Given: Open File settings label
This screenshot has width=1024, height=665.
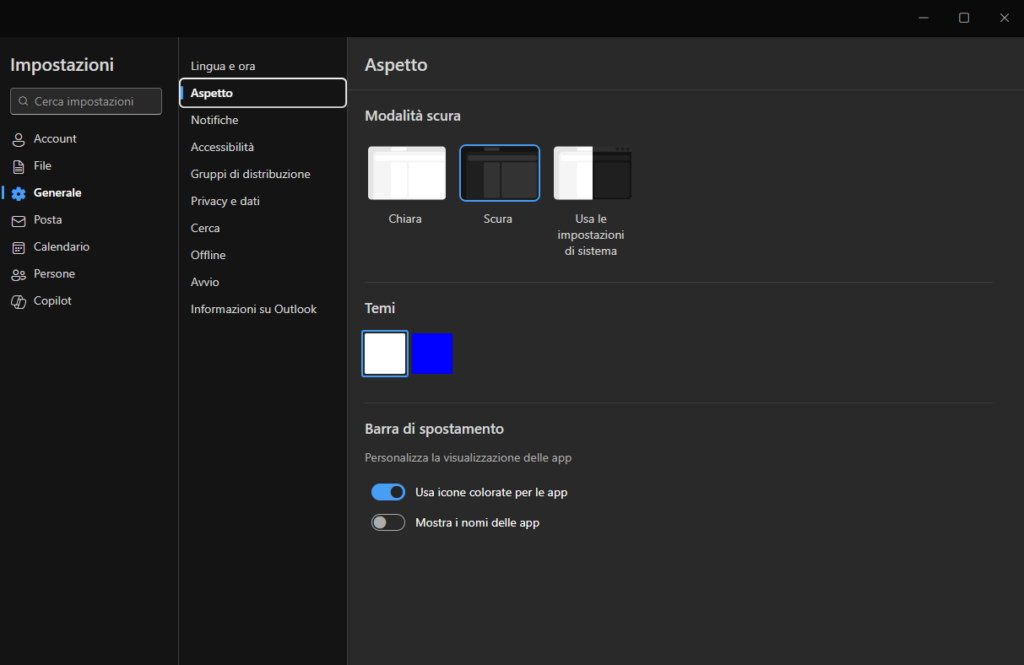Looking at the screenshot, I should (x=42, y=165).
